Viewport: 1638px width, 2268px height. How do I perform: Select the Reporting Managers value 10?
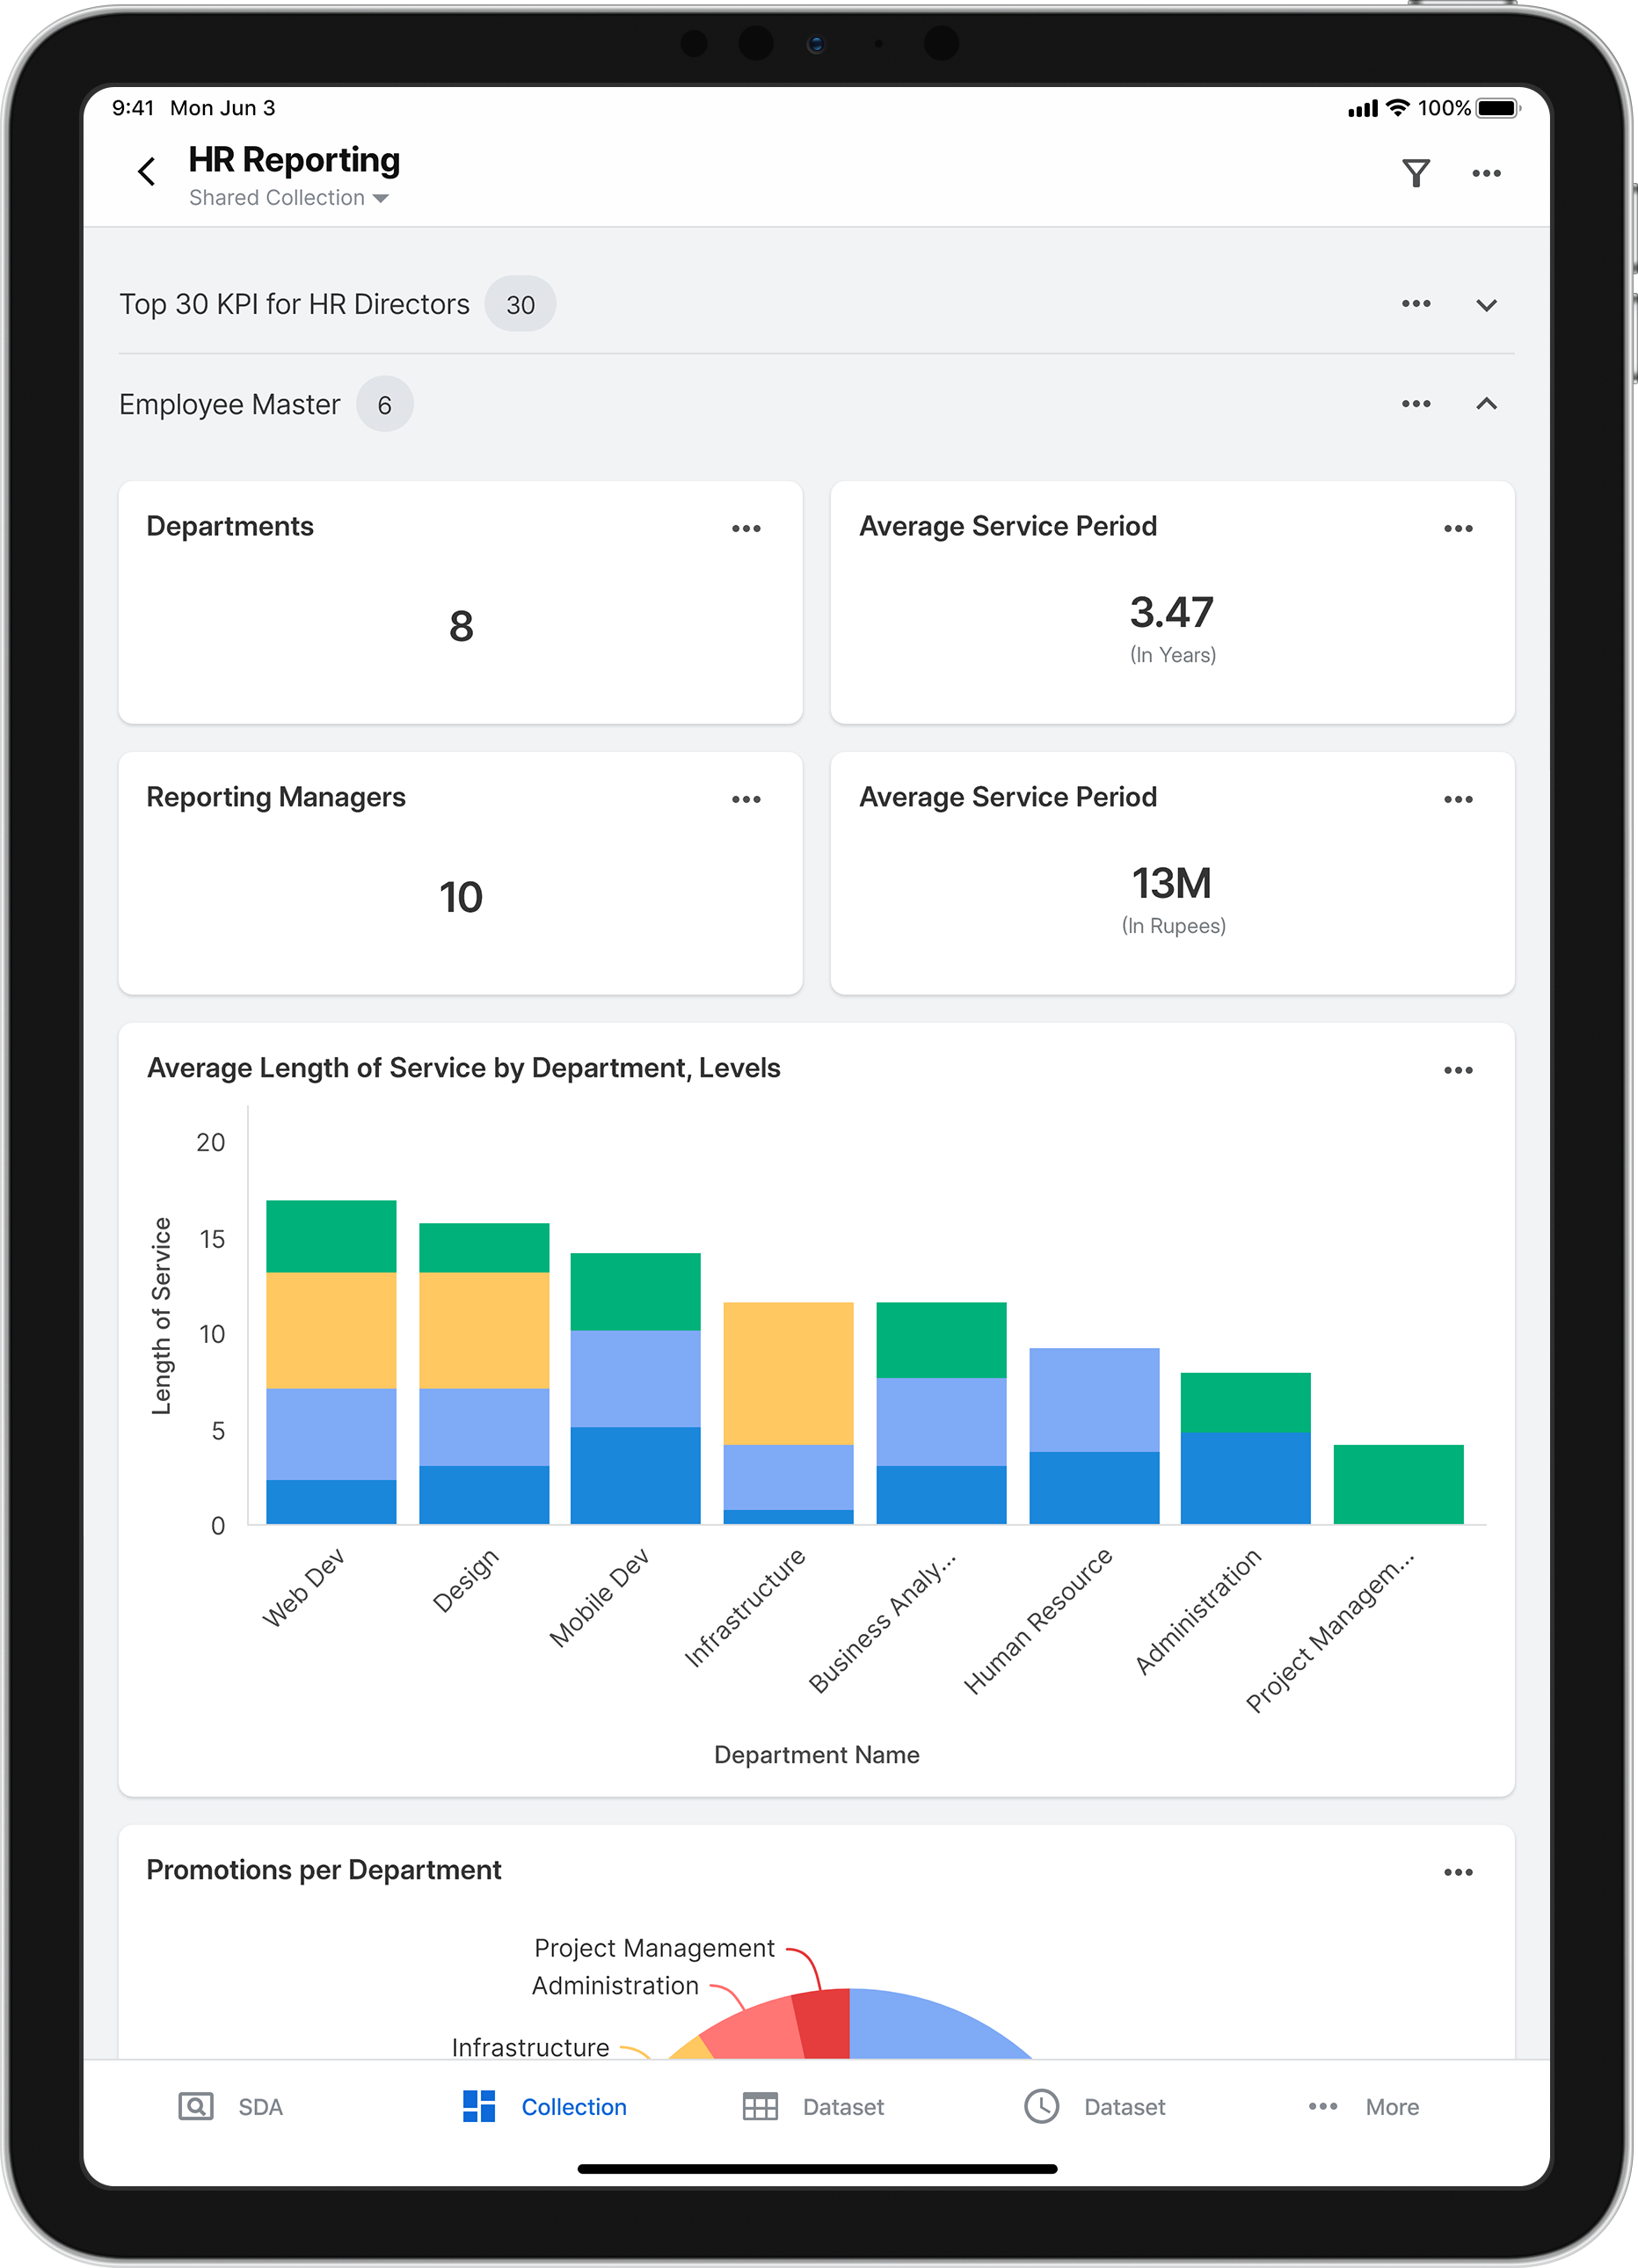(x=461, y=898)
